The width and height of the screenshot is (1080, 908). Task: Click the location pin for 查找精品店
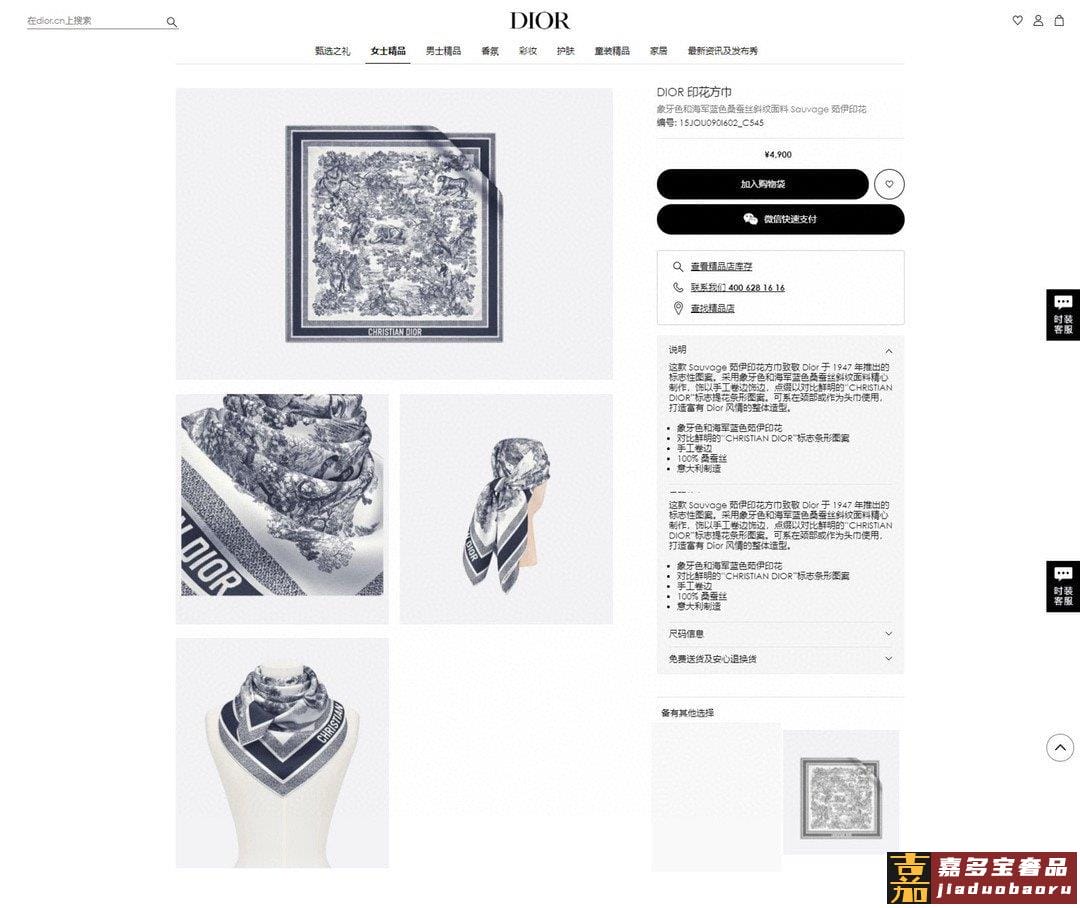click(x=678, y=308)
